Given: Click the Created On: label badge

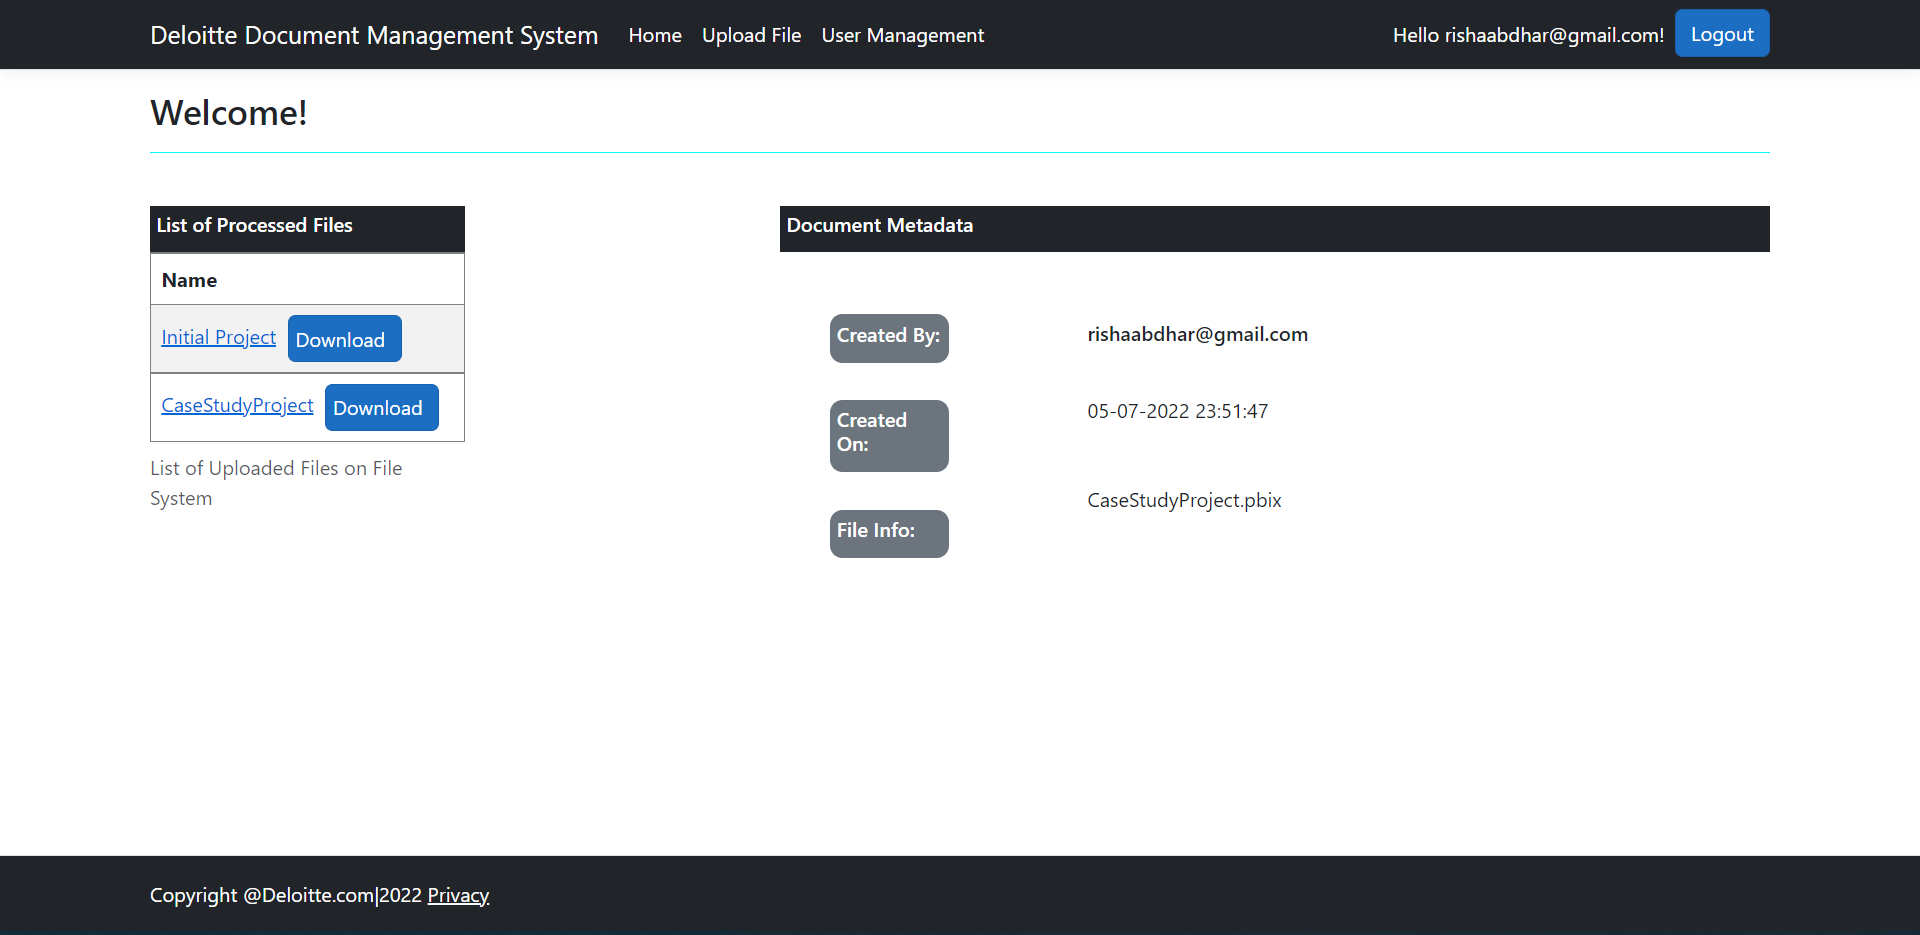Looking at the screenshot, I should pos(889,435).
